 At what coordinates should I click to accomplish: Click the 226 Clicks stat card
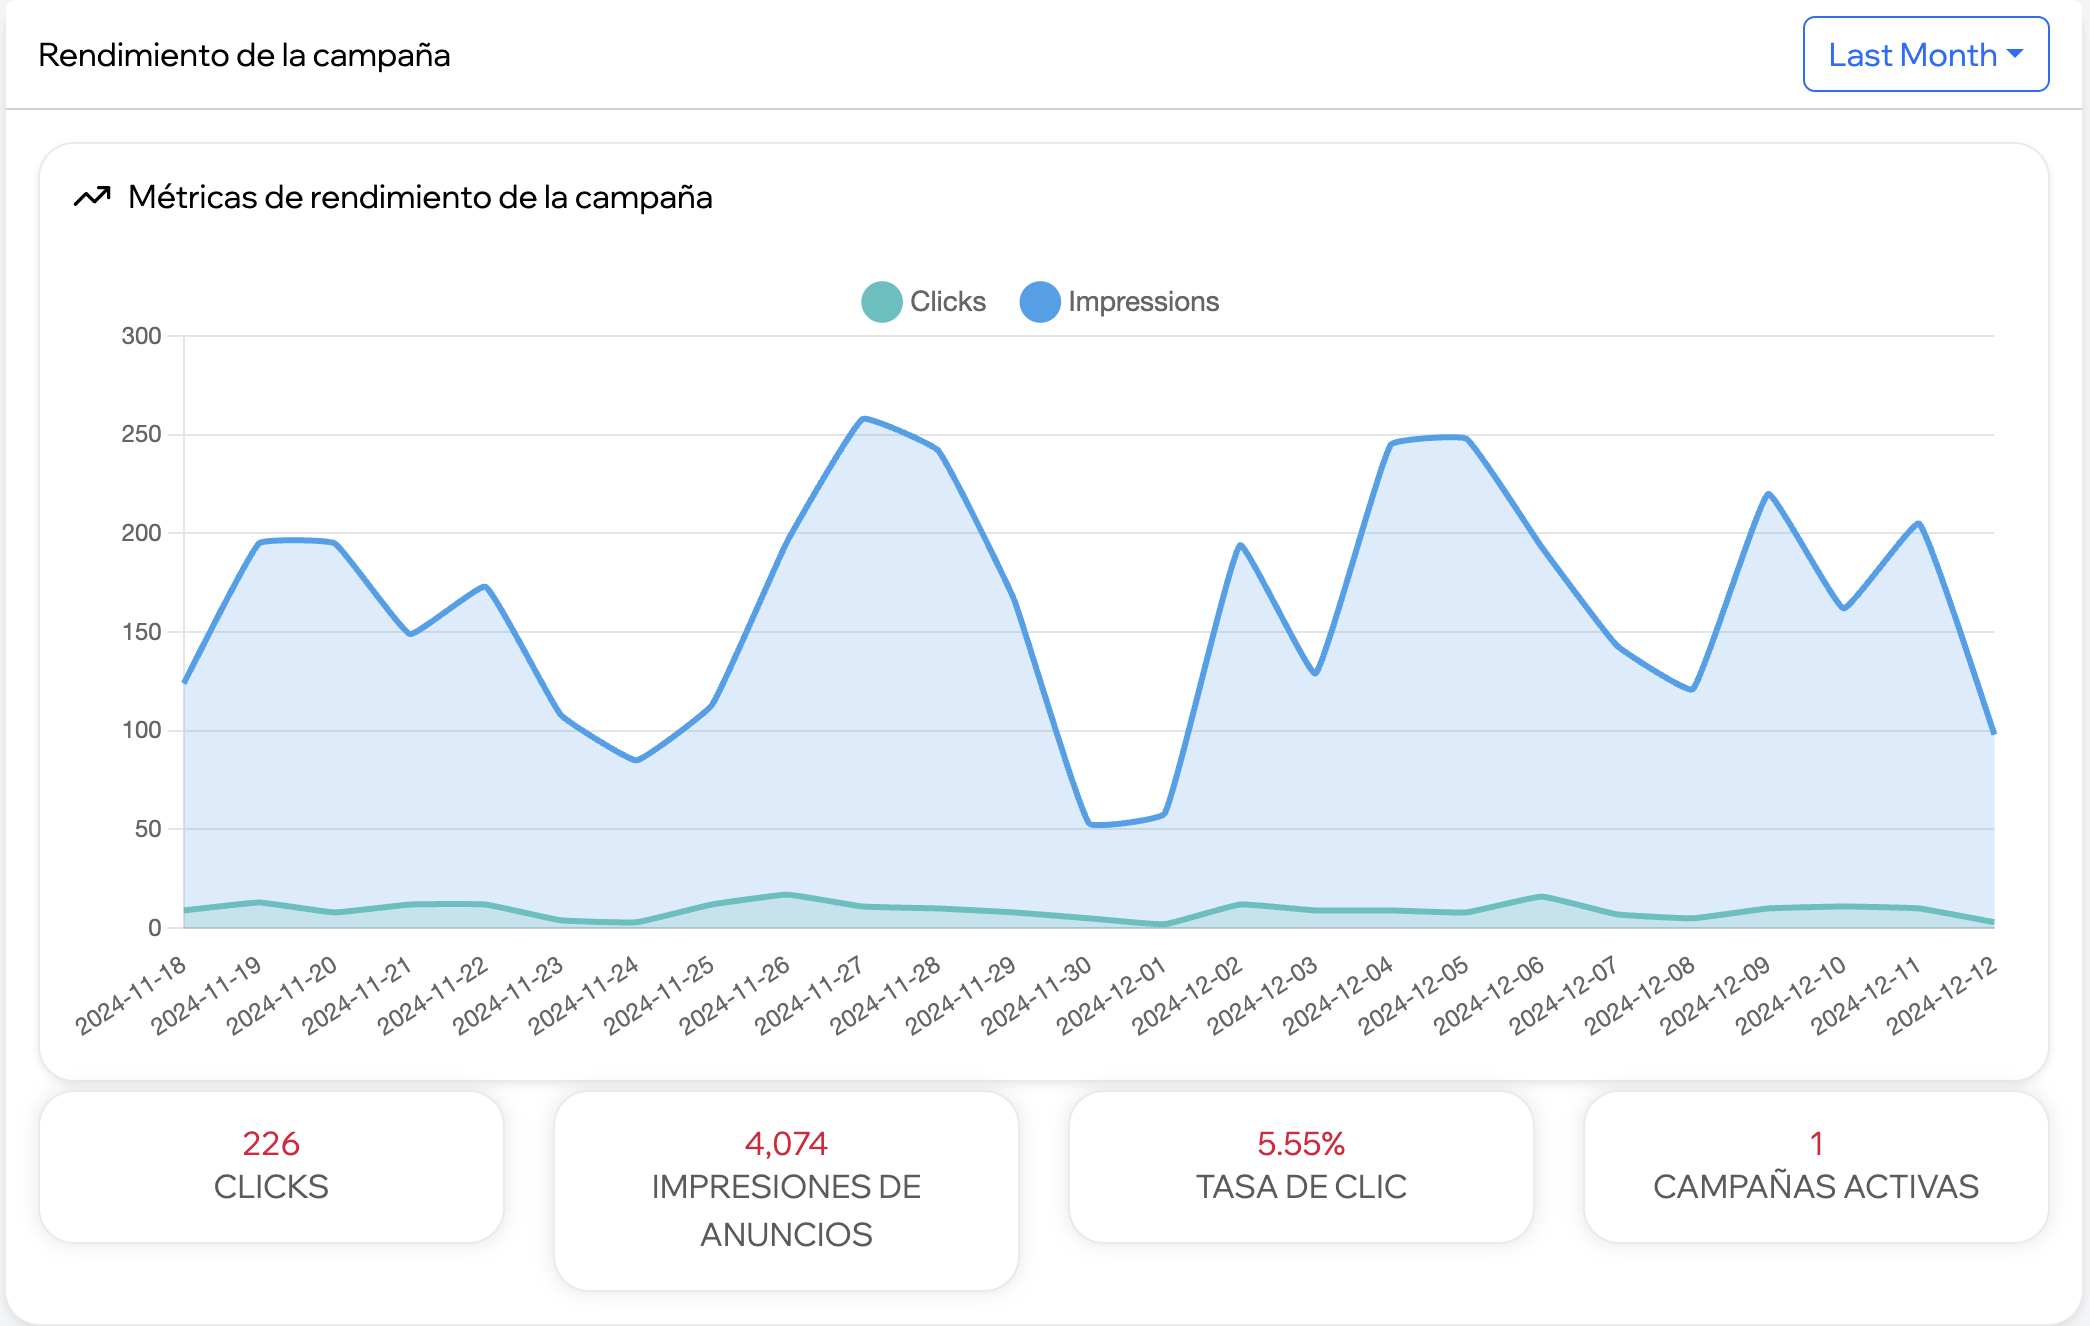[271, 1166]
